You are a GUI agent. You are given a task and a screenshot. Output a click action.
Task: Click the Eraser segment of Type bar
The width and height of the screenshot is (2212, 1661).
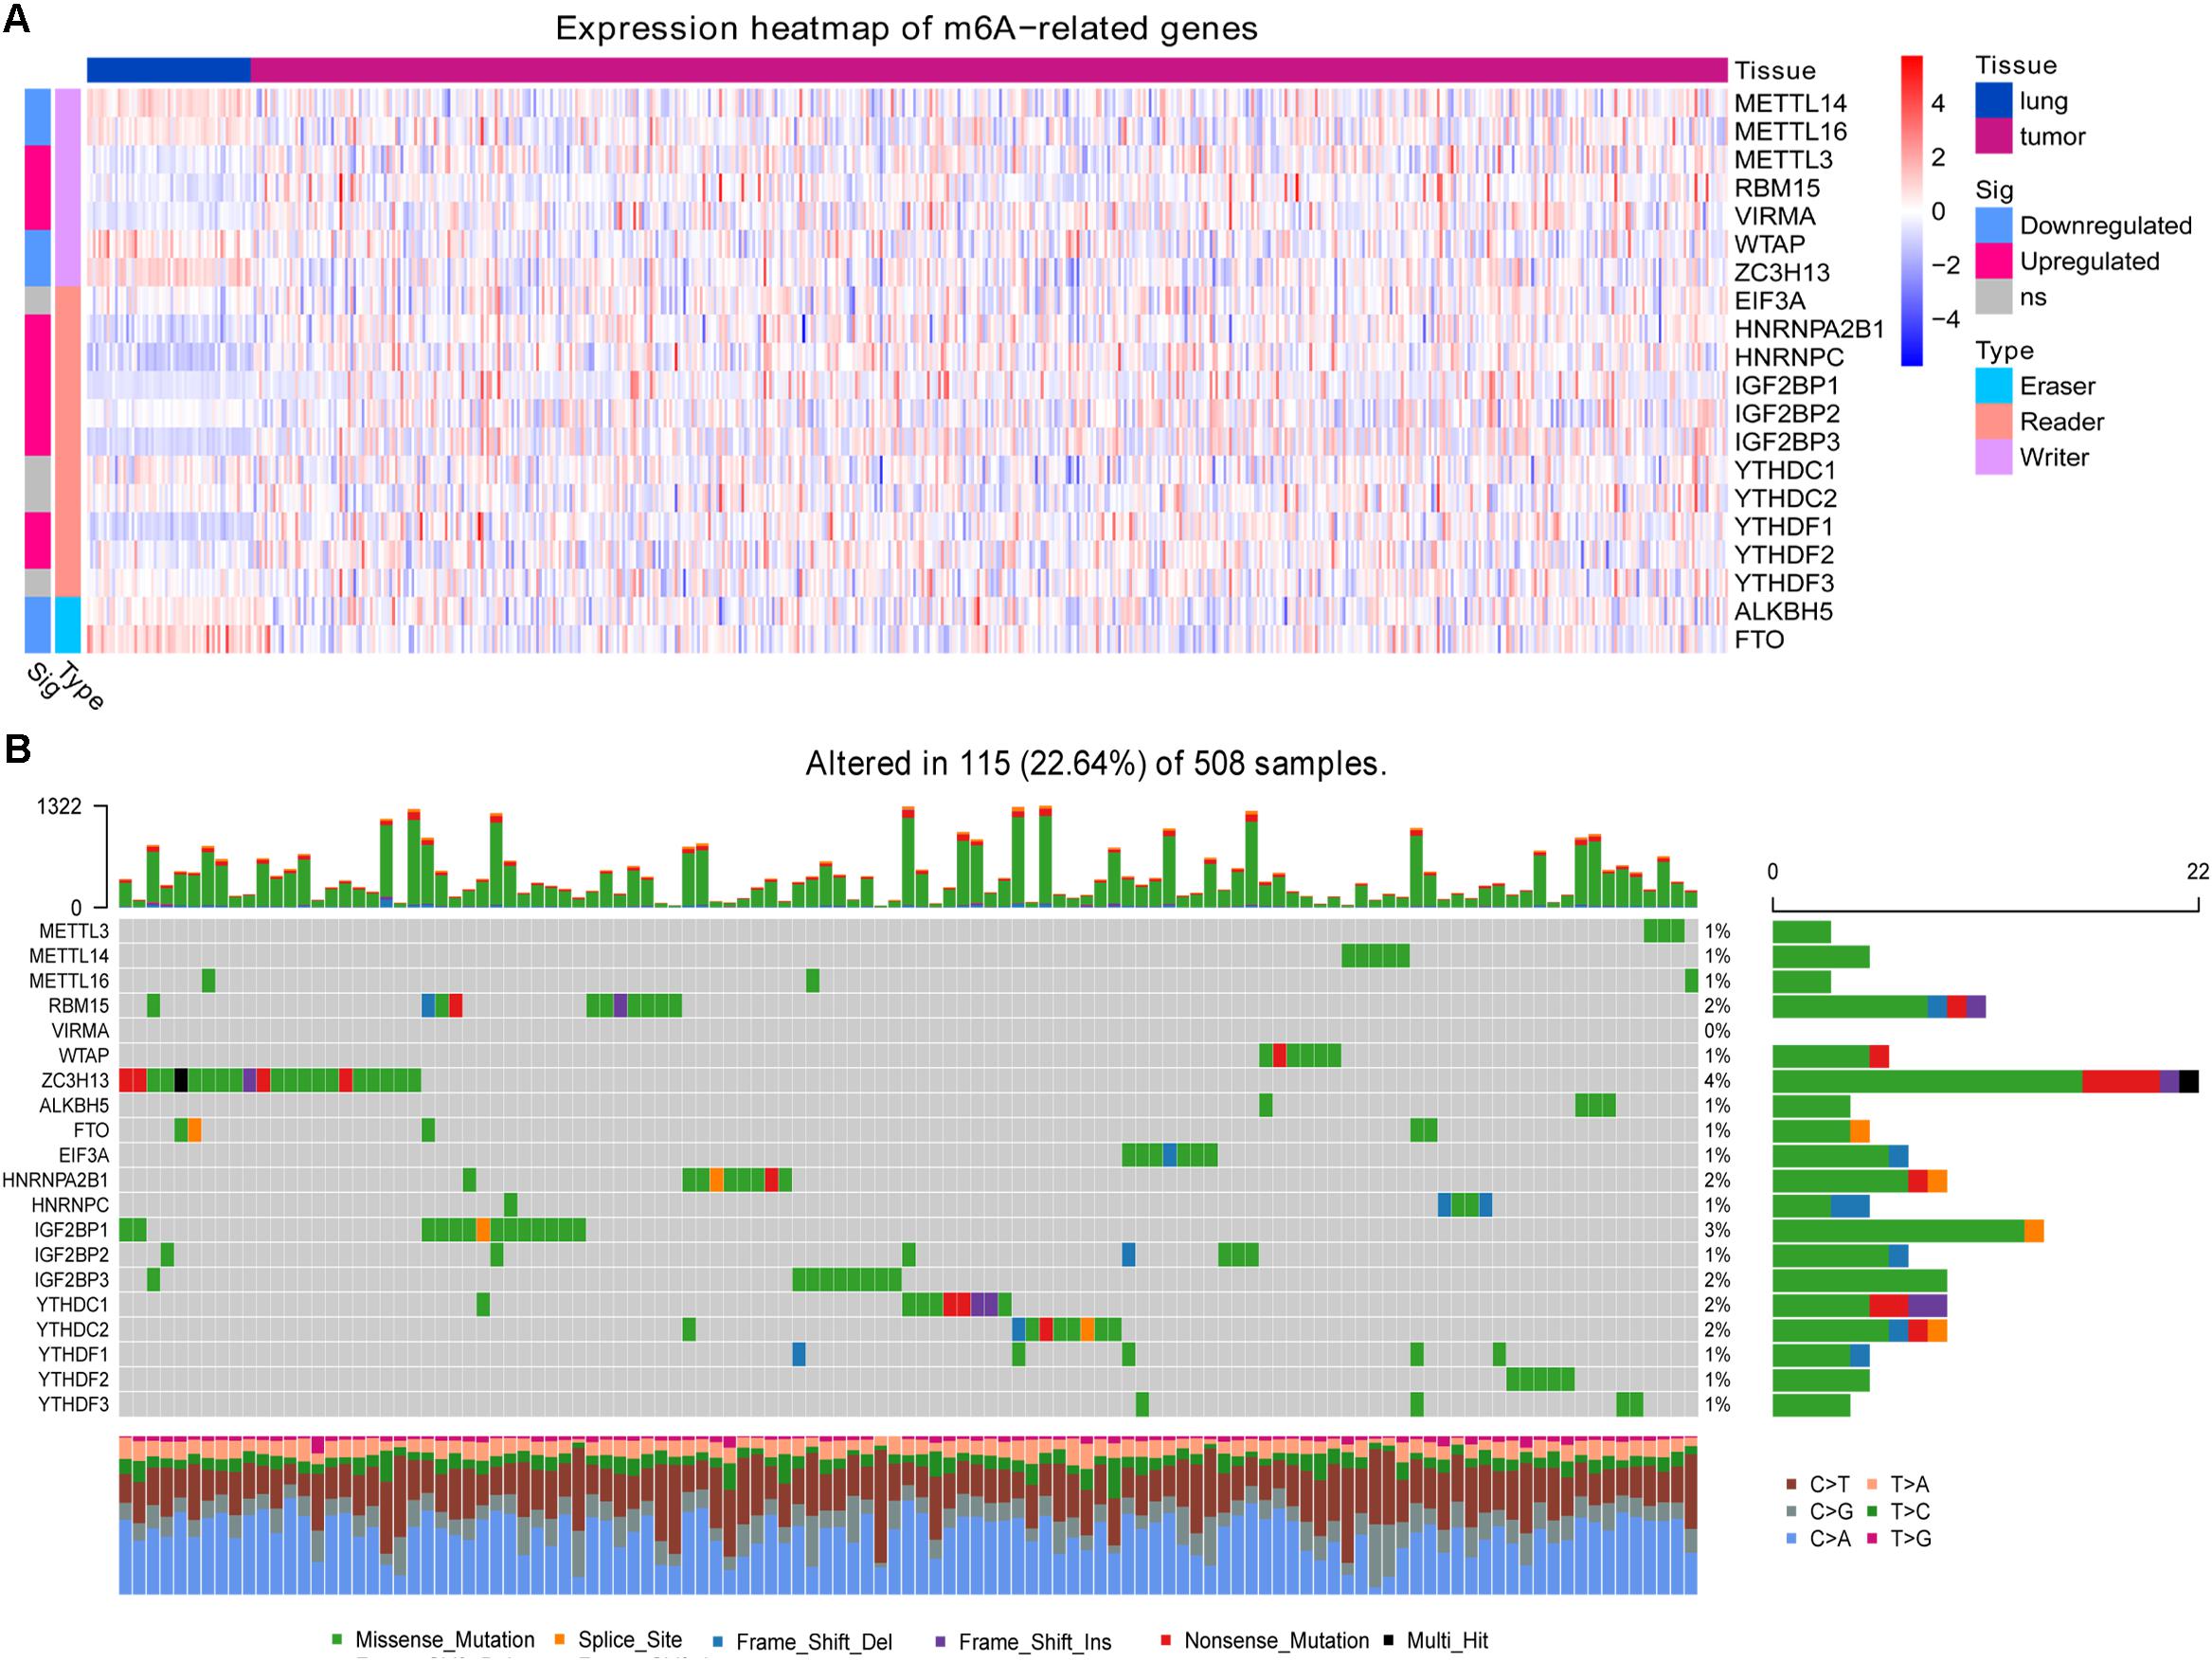click(x=67, y=625)
